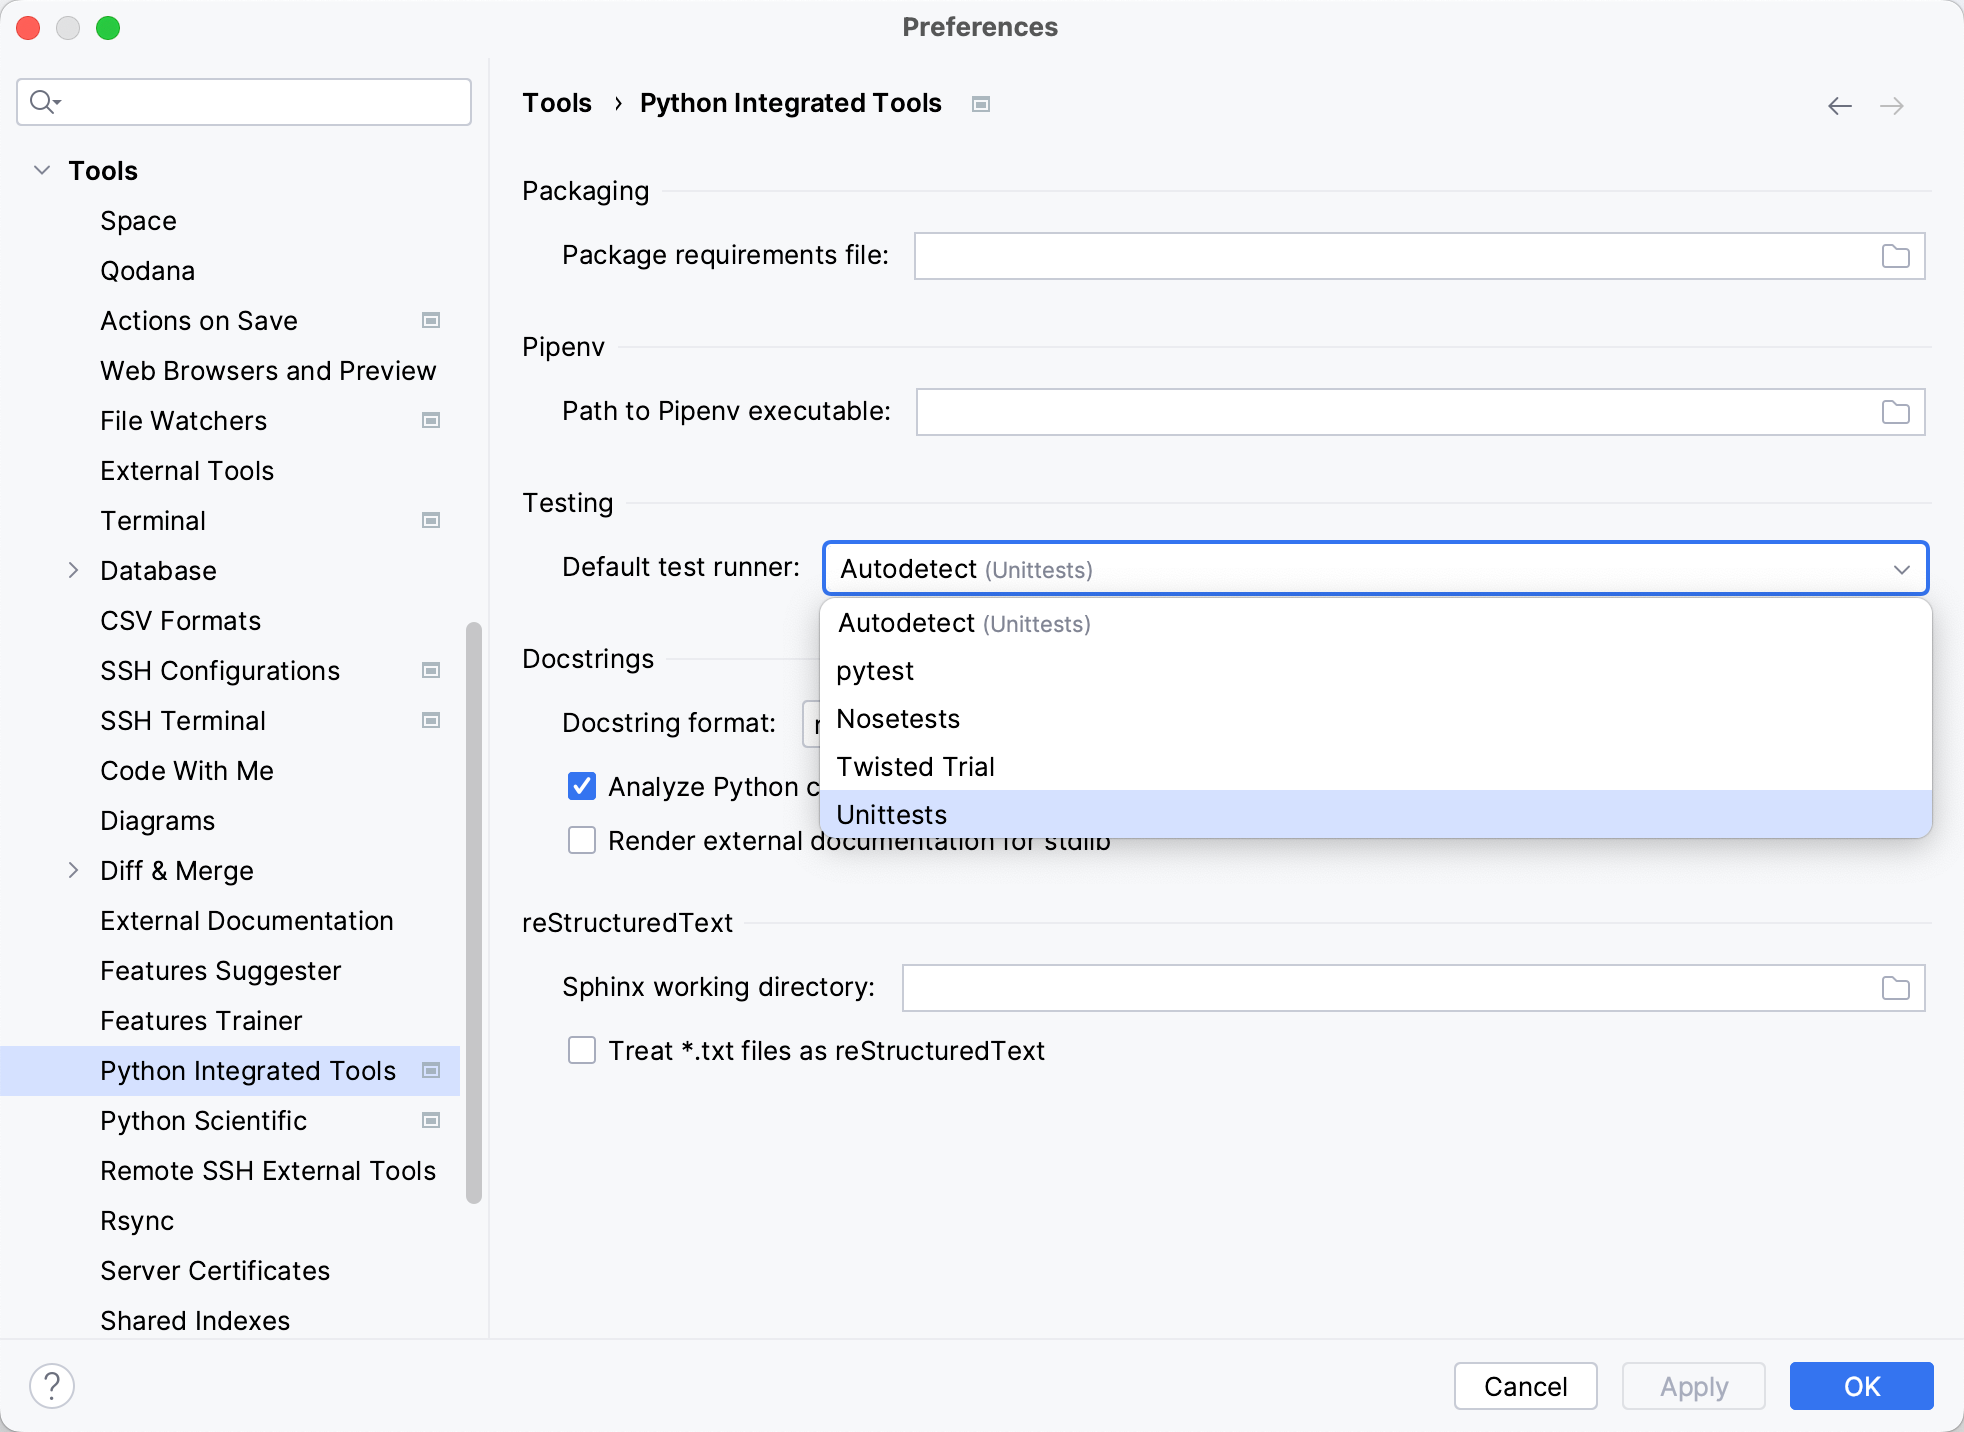The image size is (1964, 1432).
Task: Confirm with the OK button
Action: coord(1862,1386)
